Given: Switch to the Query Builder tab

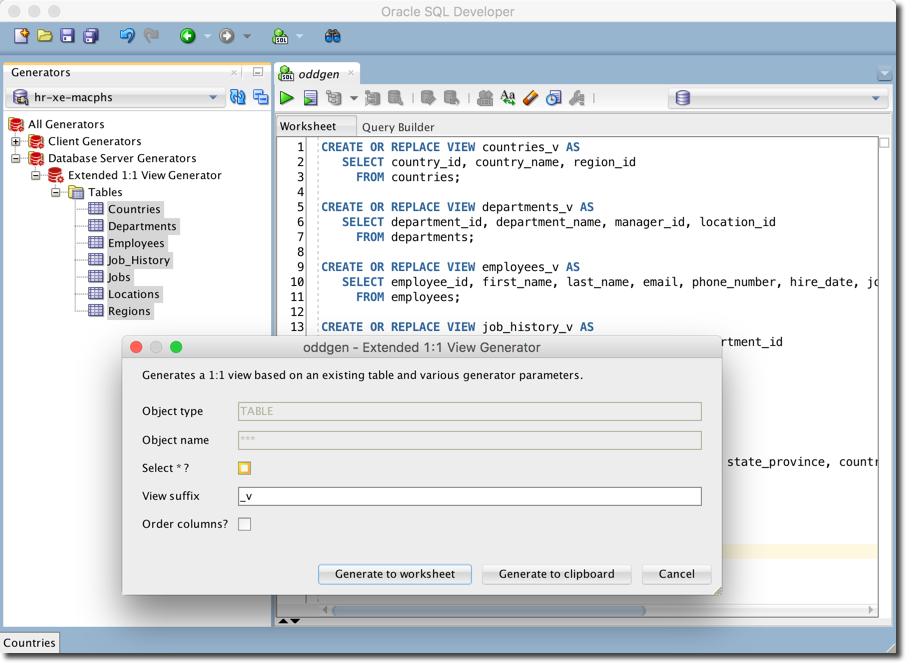Looking at the screenshot, I should click(398, 127).
